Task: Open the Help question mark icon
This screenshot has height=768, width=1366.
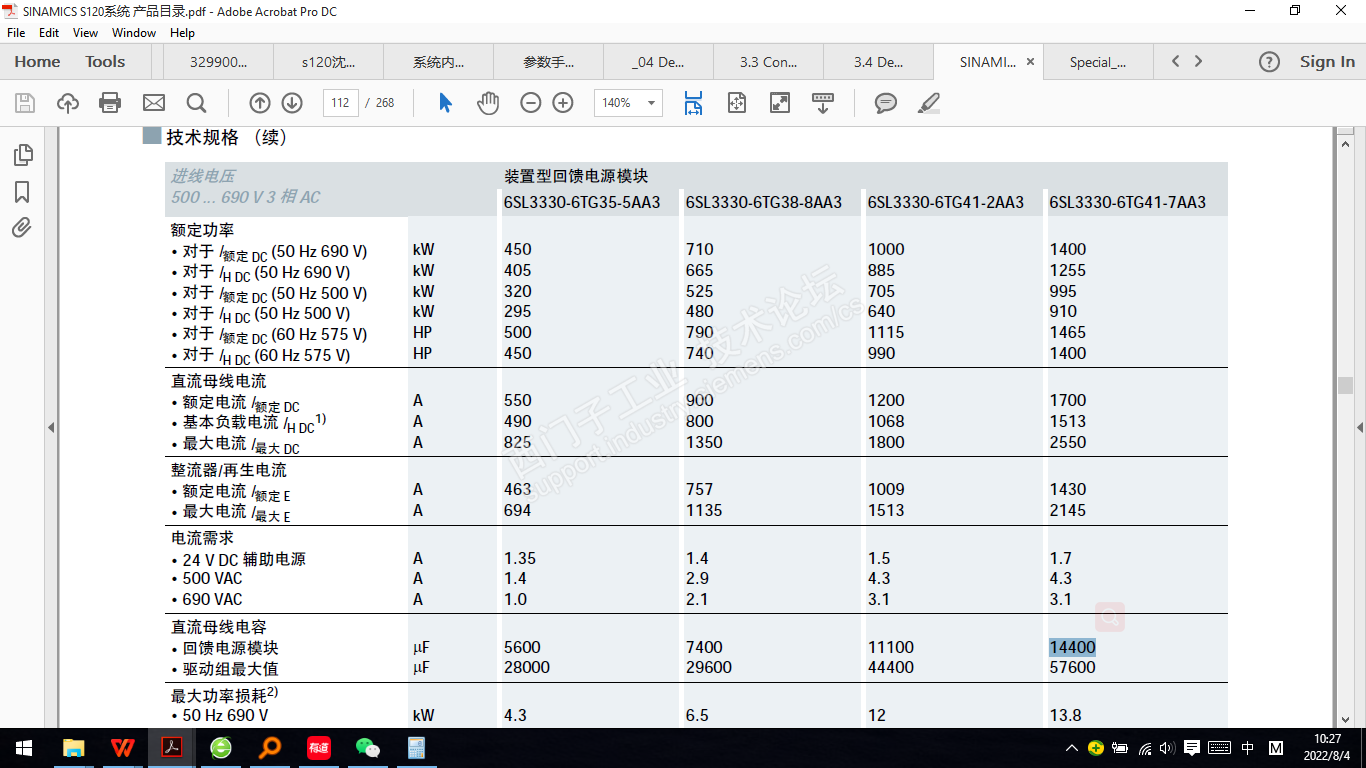Action: 1269,62
